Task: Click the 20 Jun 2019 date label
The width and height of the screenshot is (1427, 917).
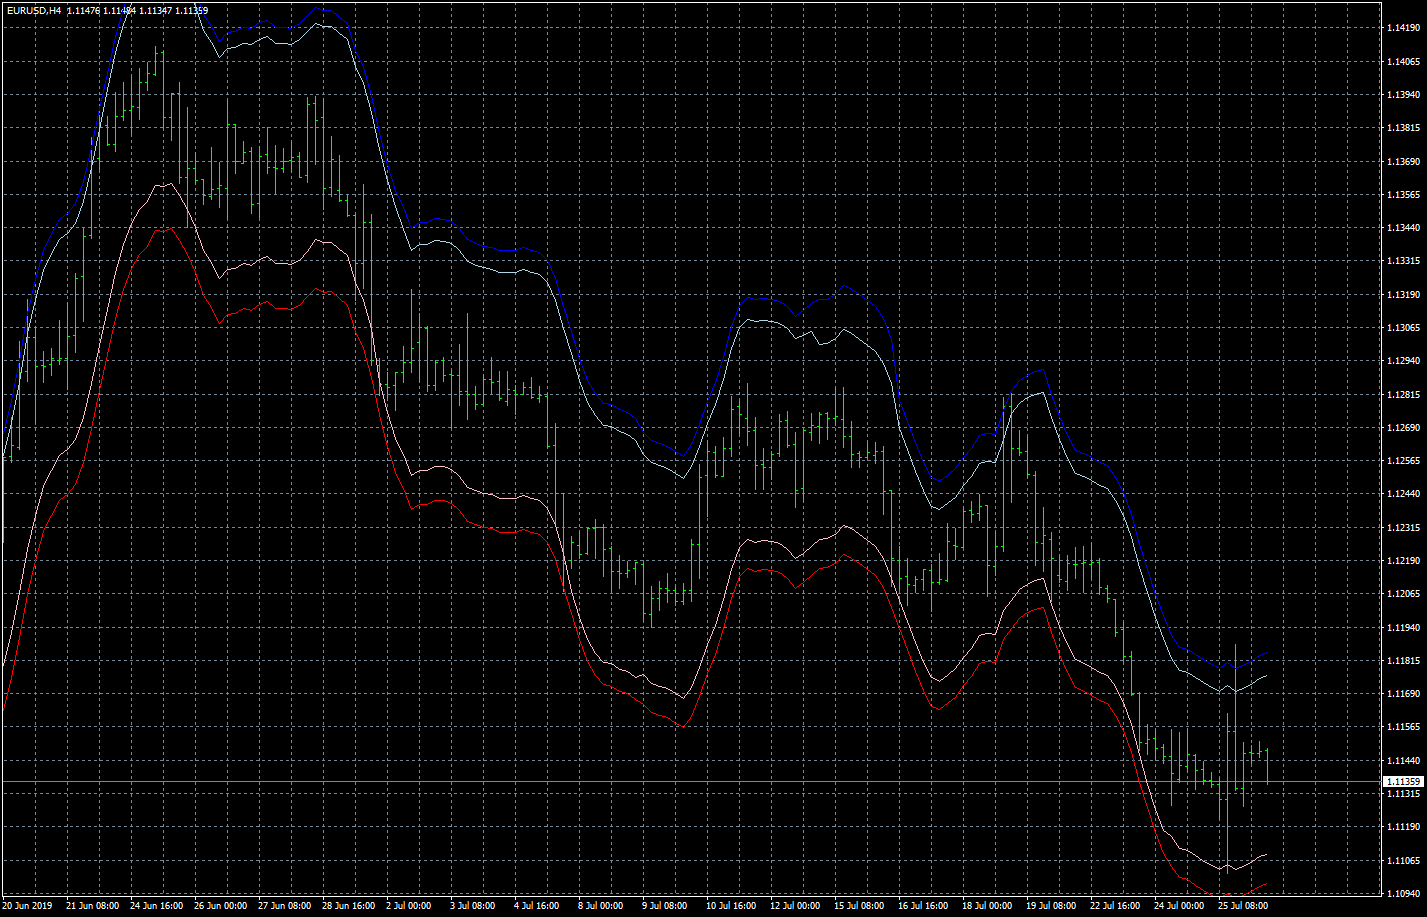Action: [x=27, y=906]
